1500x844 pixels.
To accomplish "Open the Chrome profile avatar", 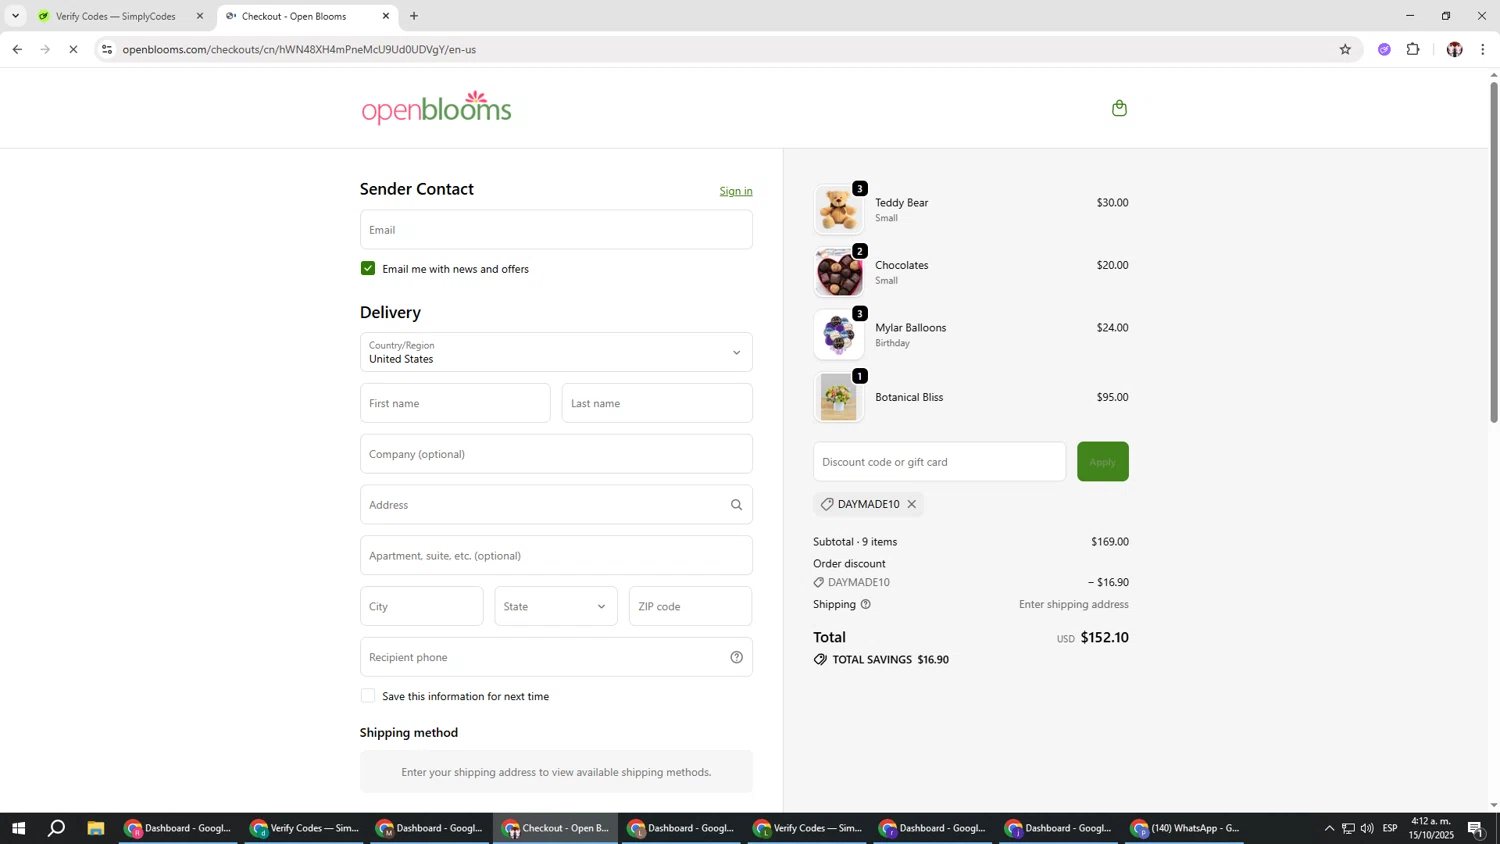I will (x=1454, y=49).
